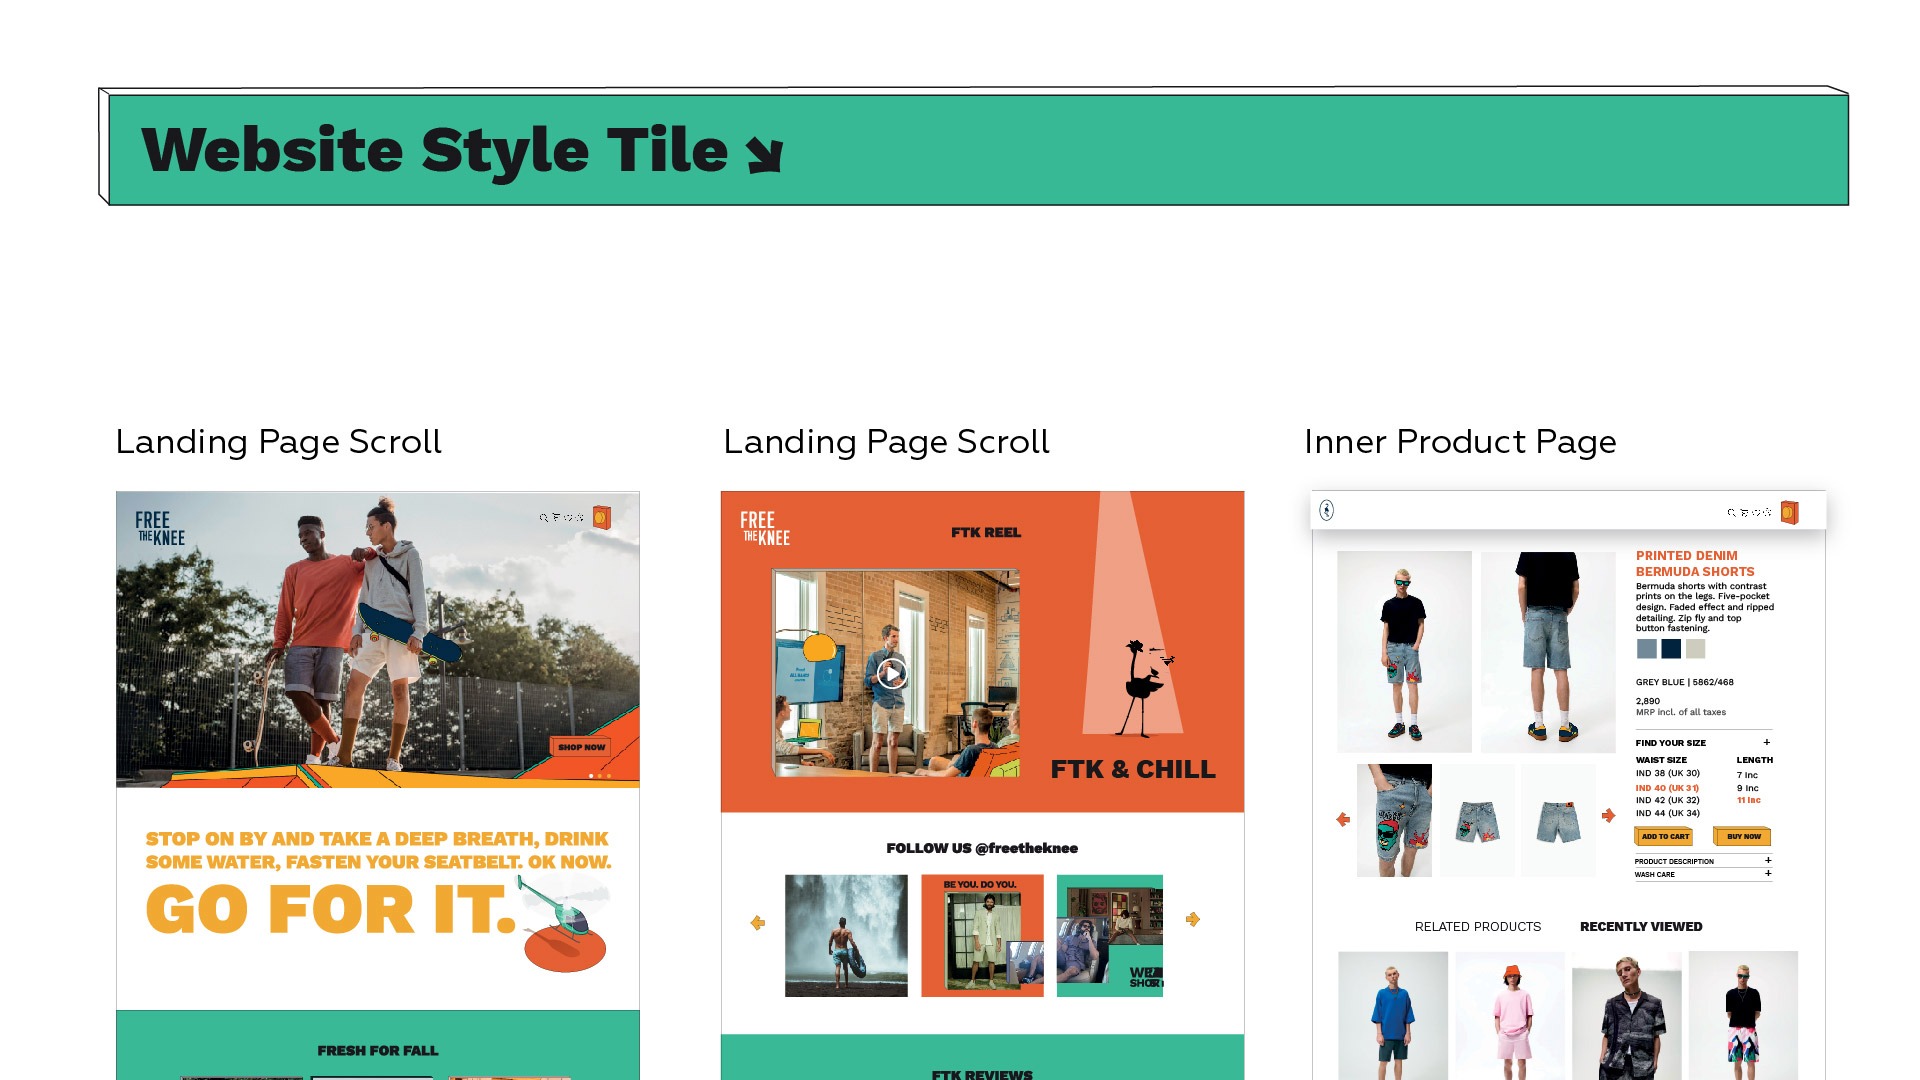Expand the Product Description section

1768,860
